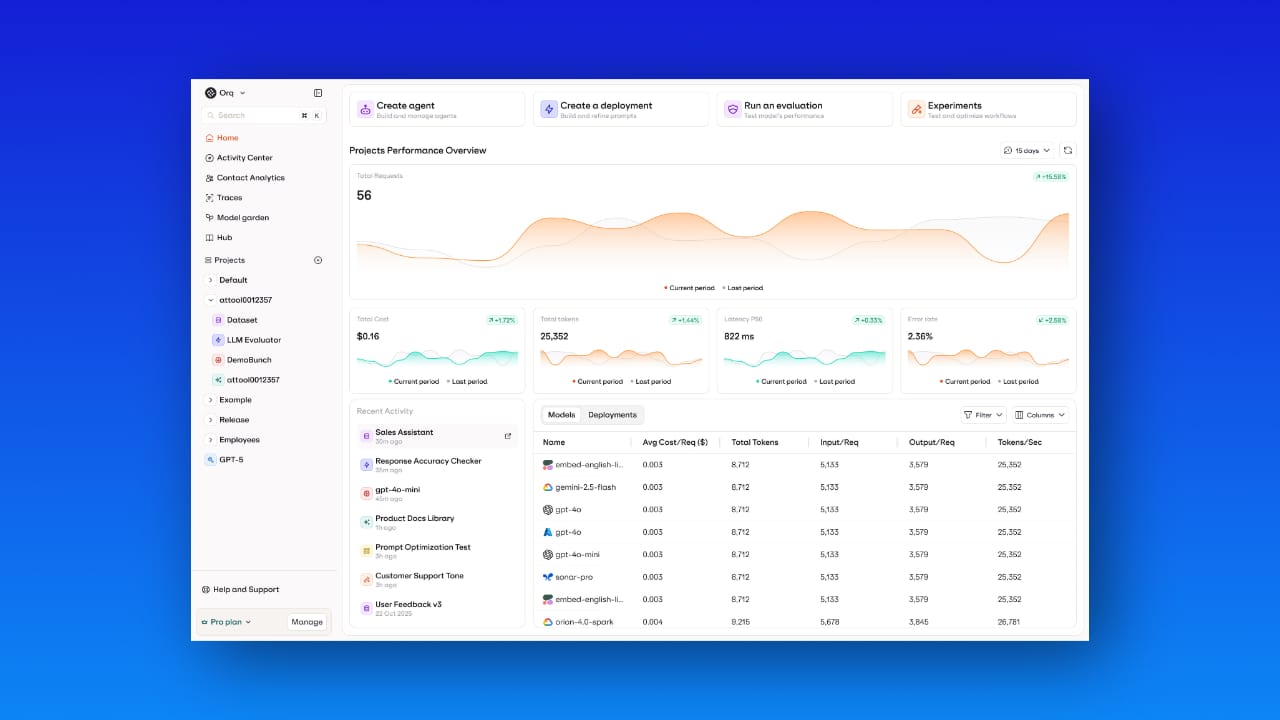Screen dimensions: 1280x720
Task: Open the Hub section
Action: coord(224,237)
